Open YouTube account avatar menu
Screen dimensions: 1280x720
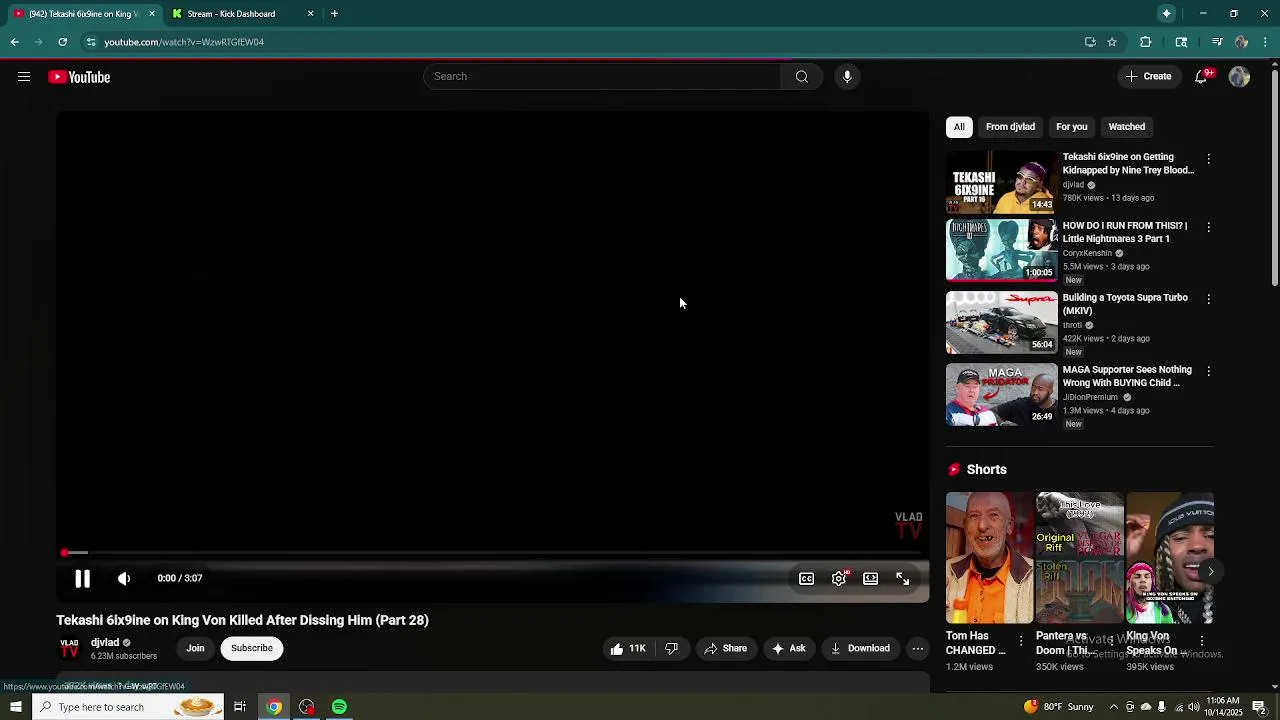point(1239,77)
